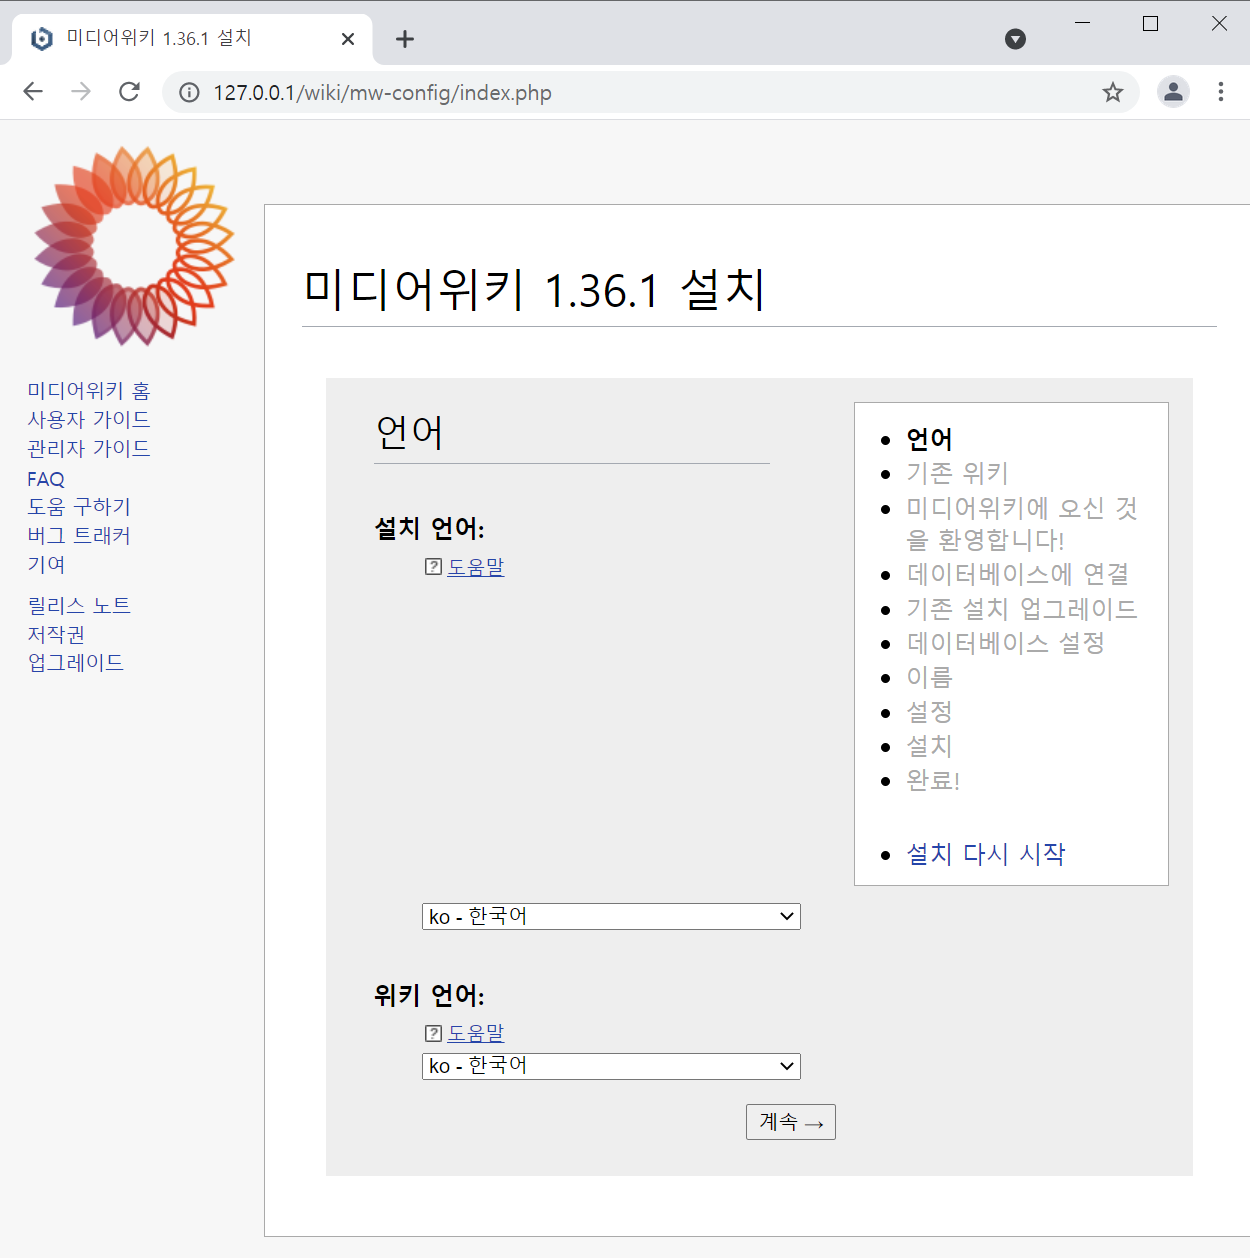Click the 도움말 link under 위키 언어

(475, 1032)
